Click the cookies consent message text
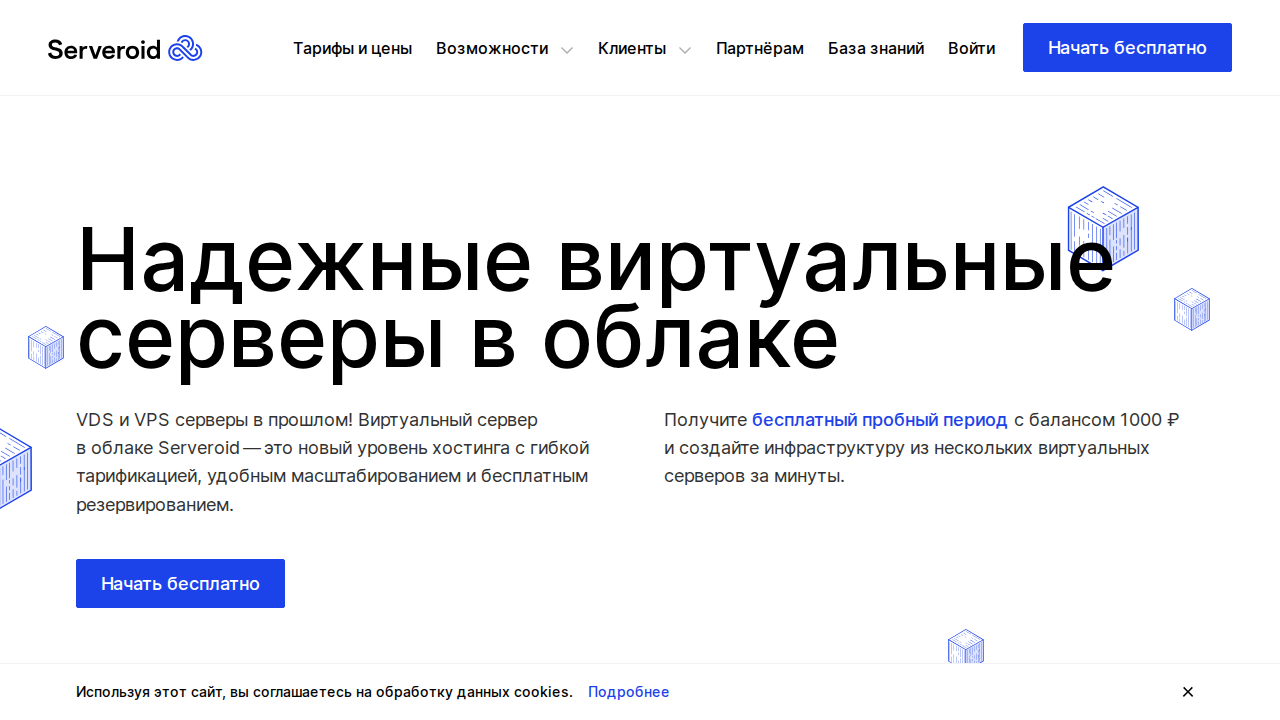 click(324, 692)
